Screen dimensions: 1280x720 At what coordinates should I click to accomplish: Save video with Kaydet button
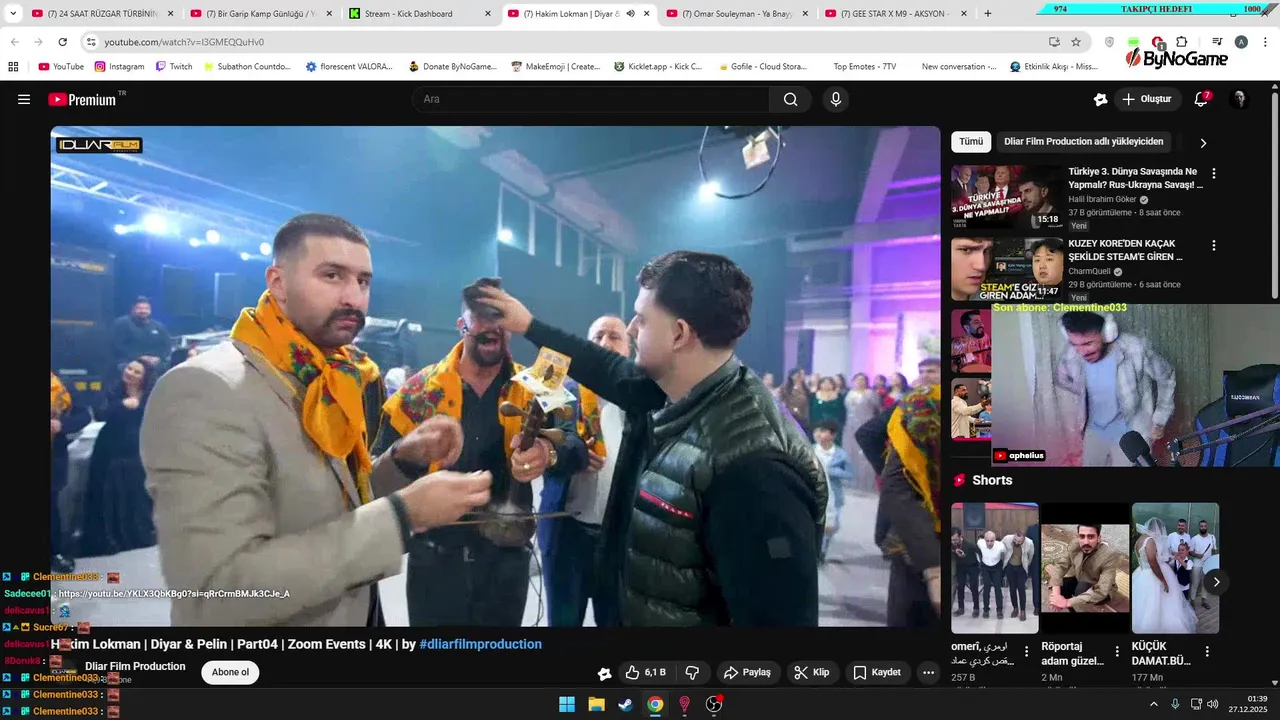(x=876, y=673)
